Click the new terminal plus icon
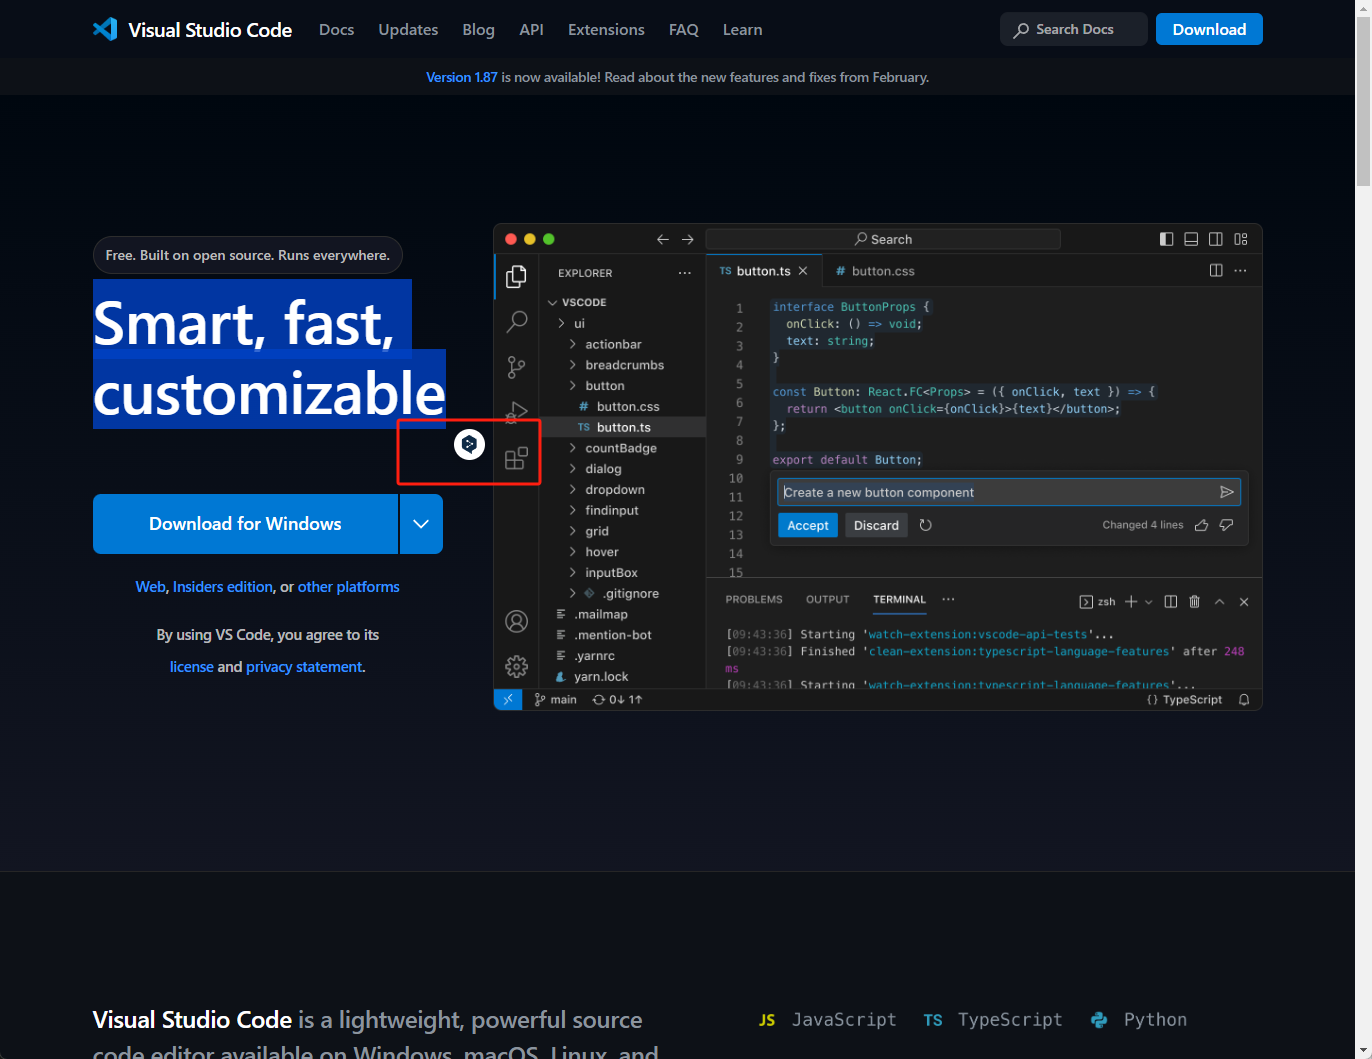Screen dimensions: 1372x1059 [x=1131, y=601]
